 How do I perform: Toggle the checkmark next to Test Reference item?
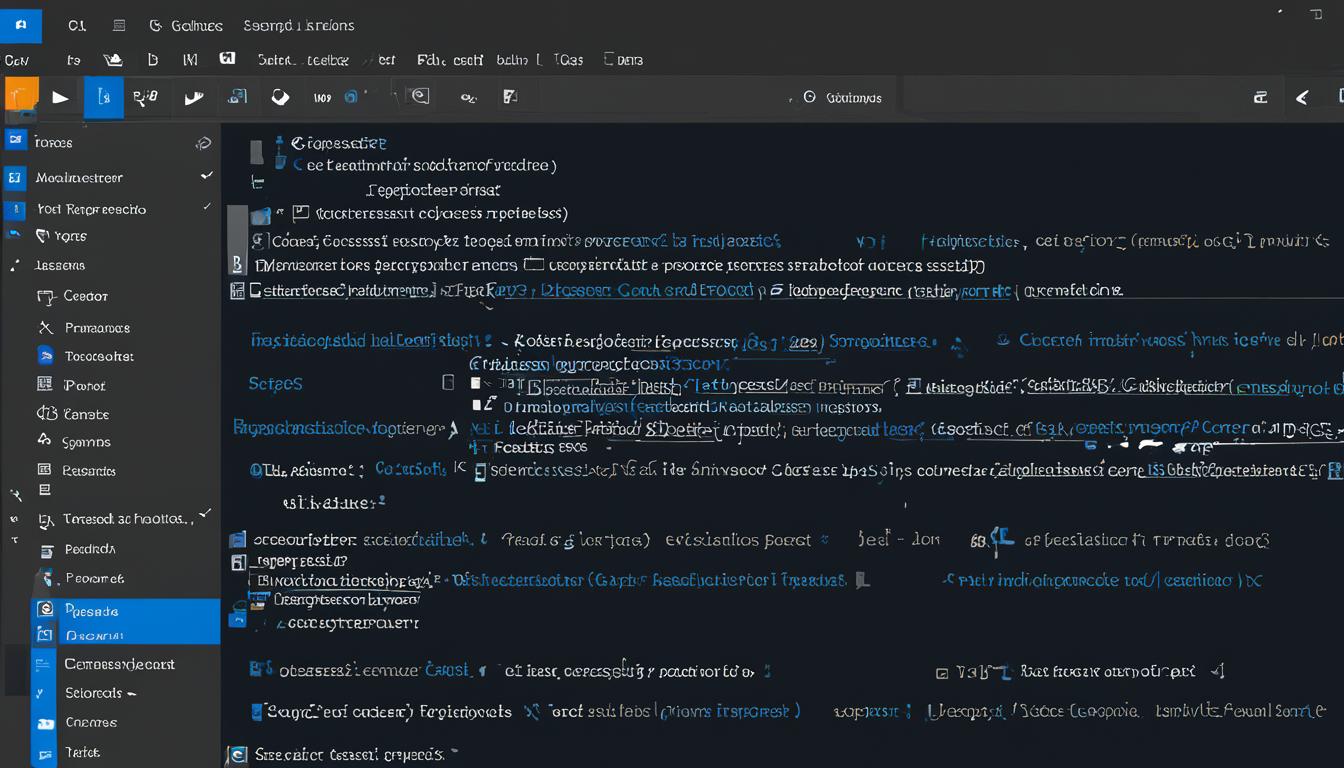click(x=207, y=208)
